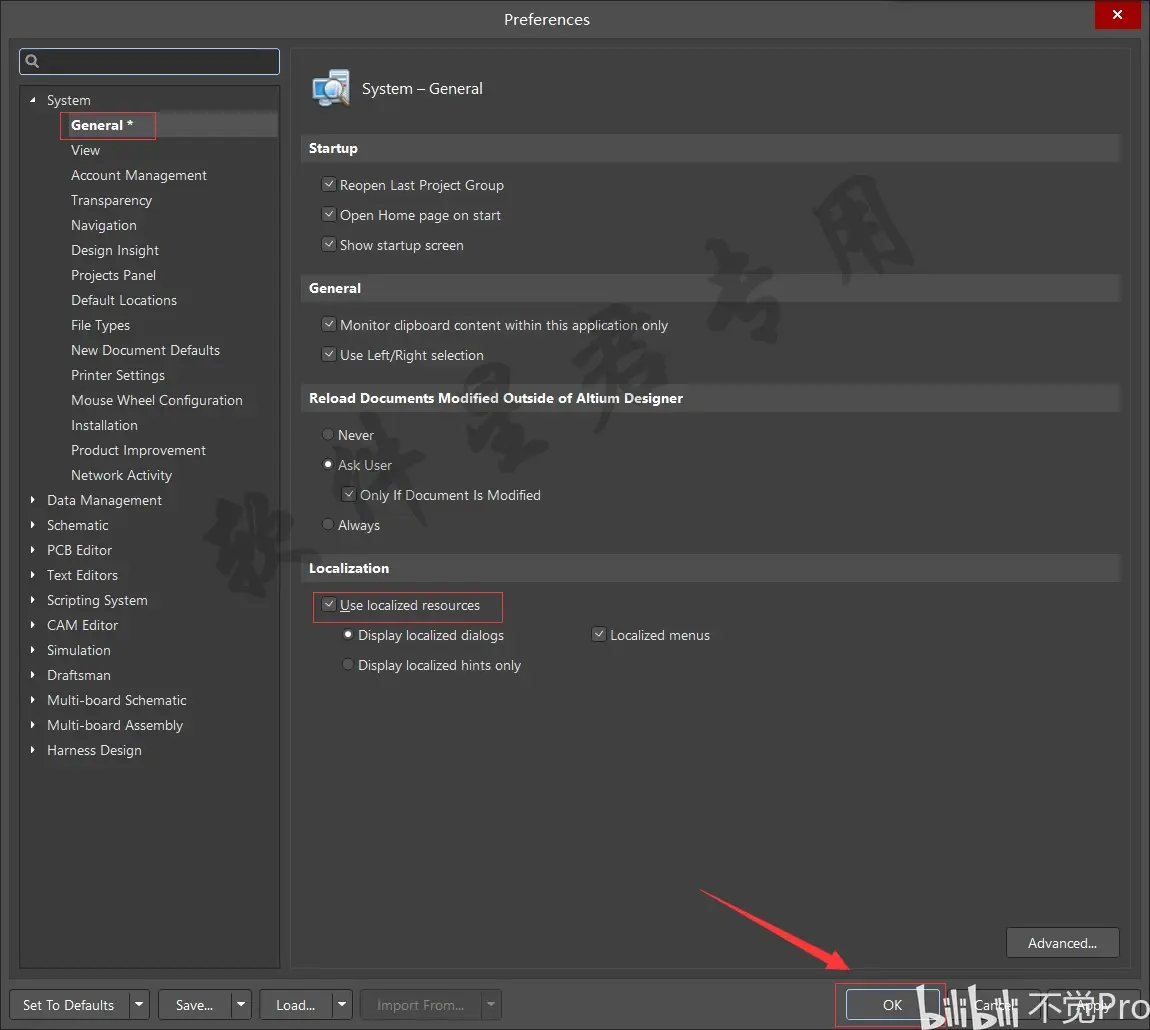
Task: Expand the Harness Design node
Action: [32, 749]
